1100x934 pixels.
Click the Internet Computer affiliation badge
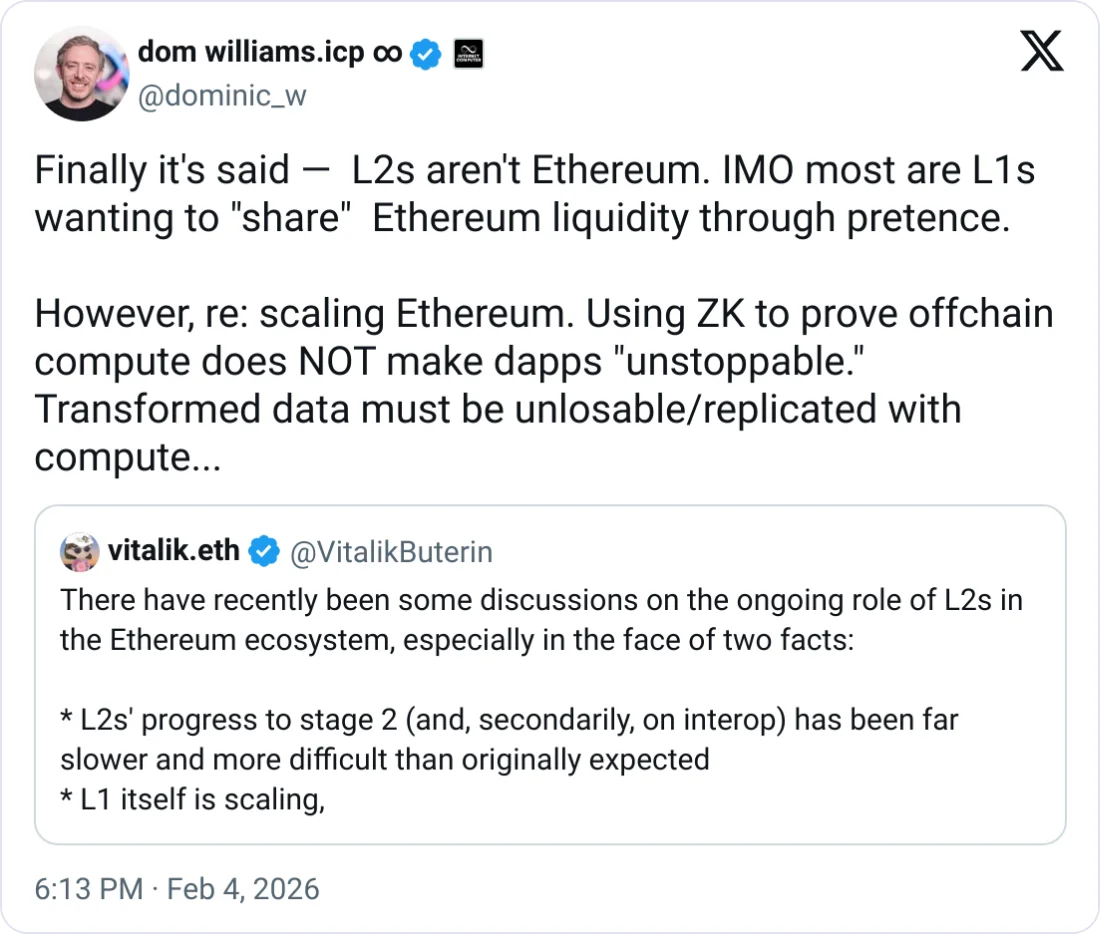tap(468, 54)
